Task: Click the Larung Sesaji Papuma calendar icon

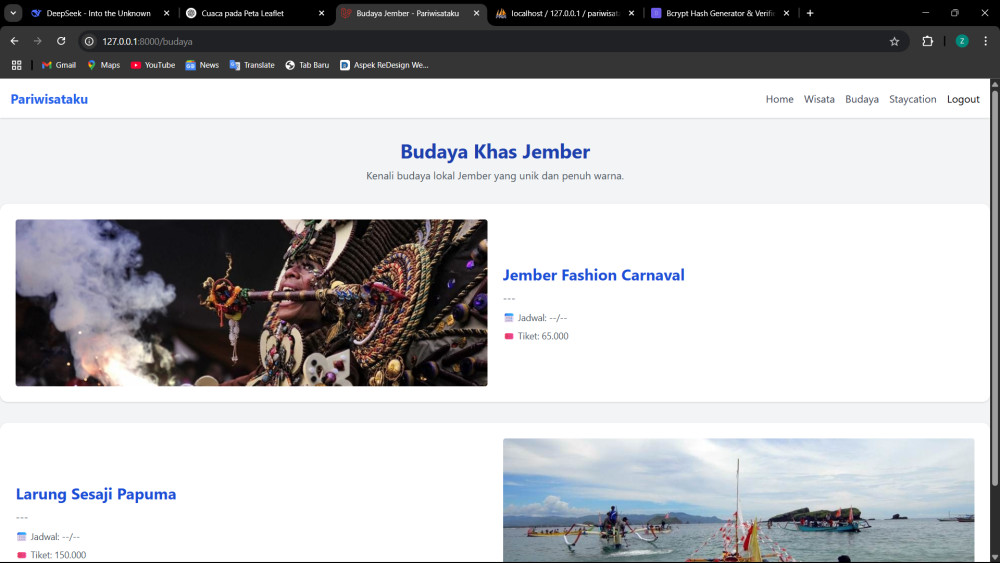Action: coord(21,537)
